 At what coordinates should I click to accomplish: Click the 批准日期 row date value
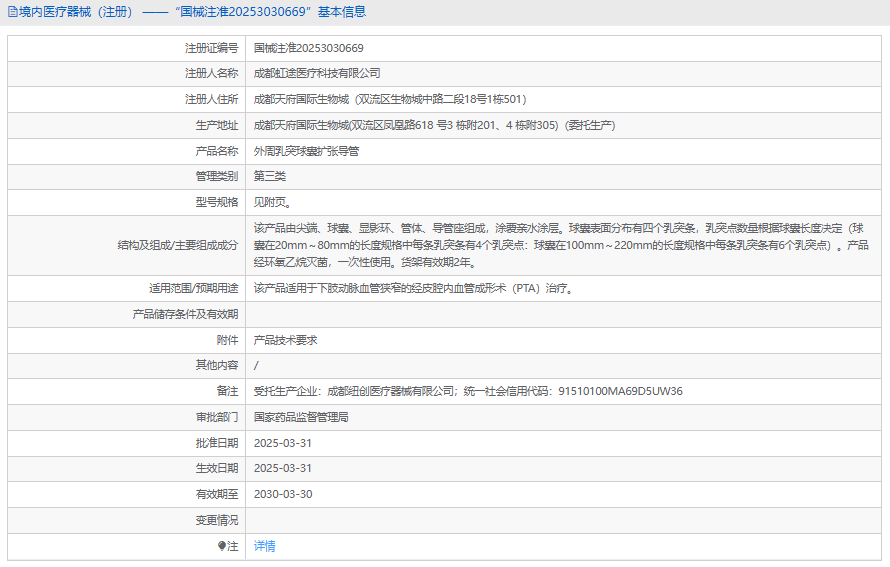283,443
